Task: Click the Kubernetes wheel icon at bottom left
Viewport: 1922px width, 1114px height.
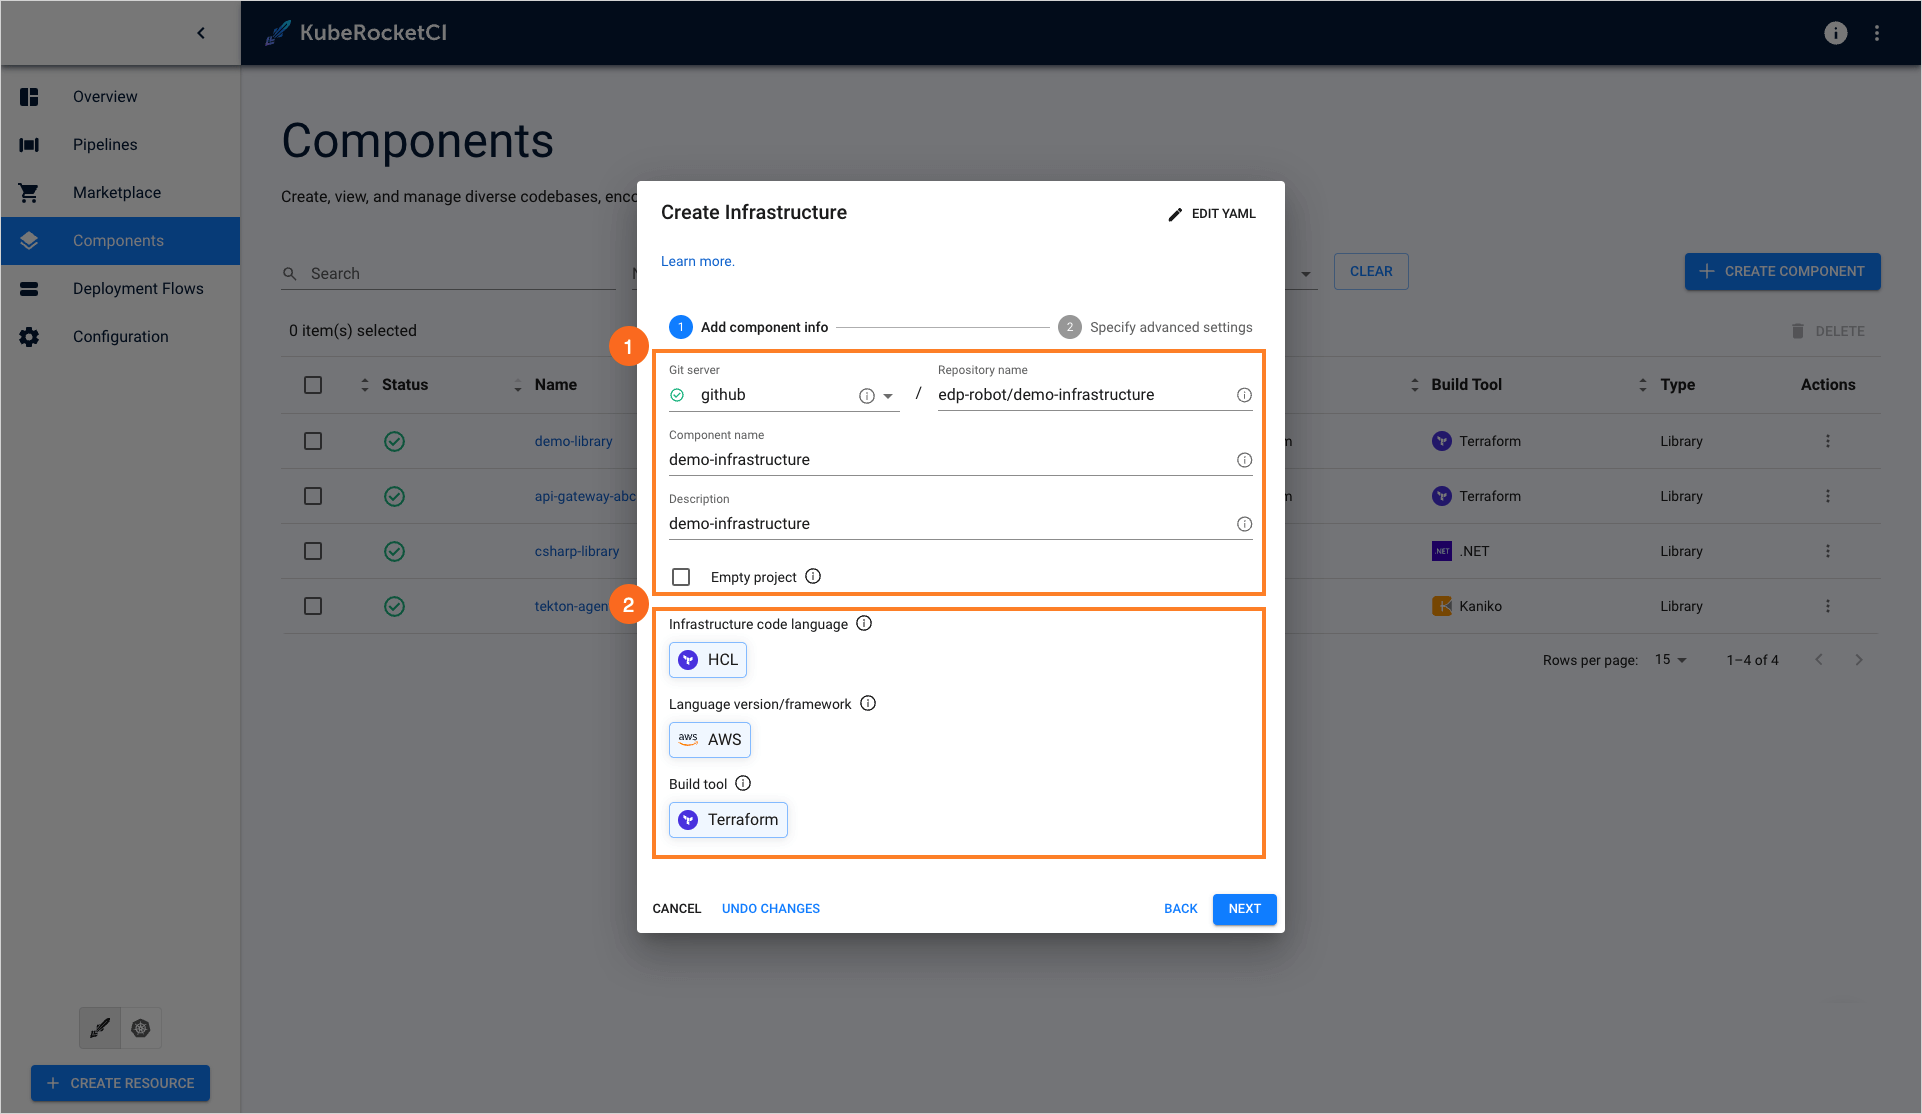Action: coord(141,1028)
